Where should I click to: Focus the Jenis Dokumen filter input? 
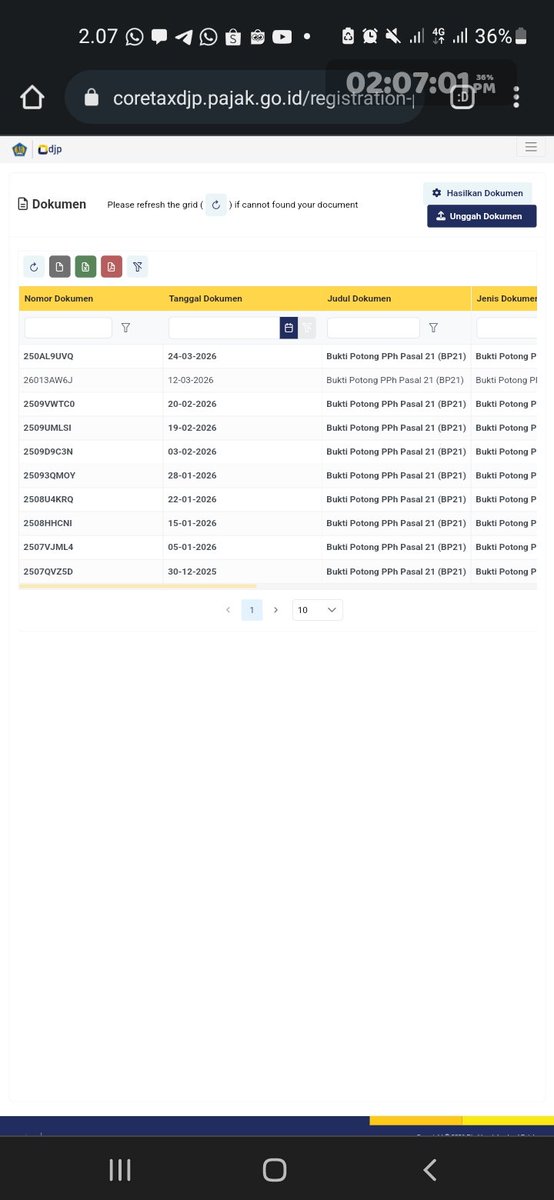tap(507, 328)
